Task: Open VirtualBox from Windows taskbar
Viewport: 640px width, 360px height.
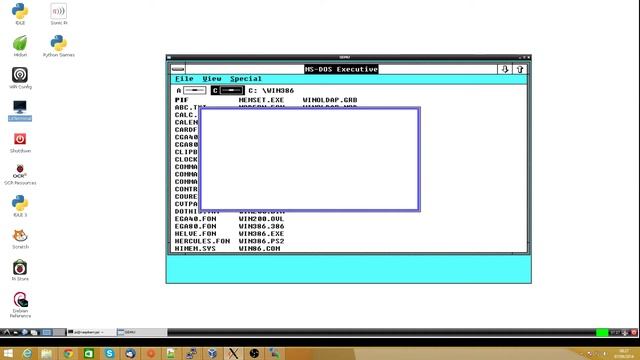Action: [212, 353]
